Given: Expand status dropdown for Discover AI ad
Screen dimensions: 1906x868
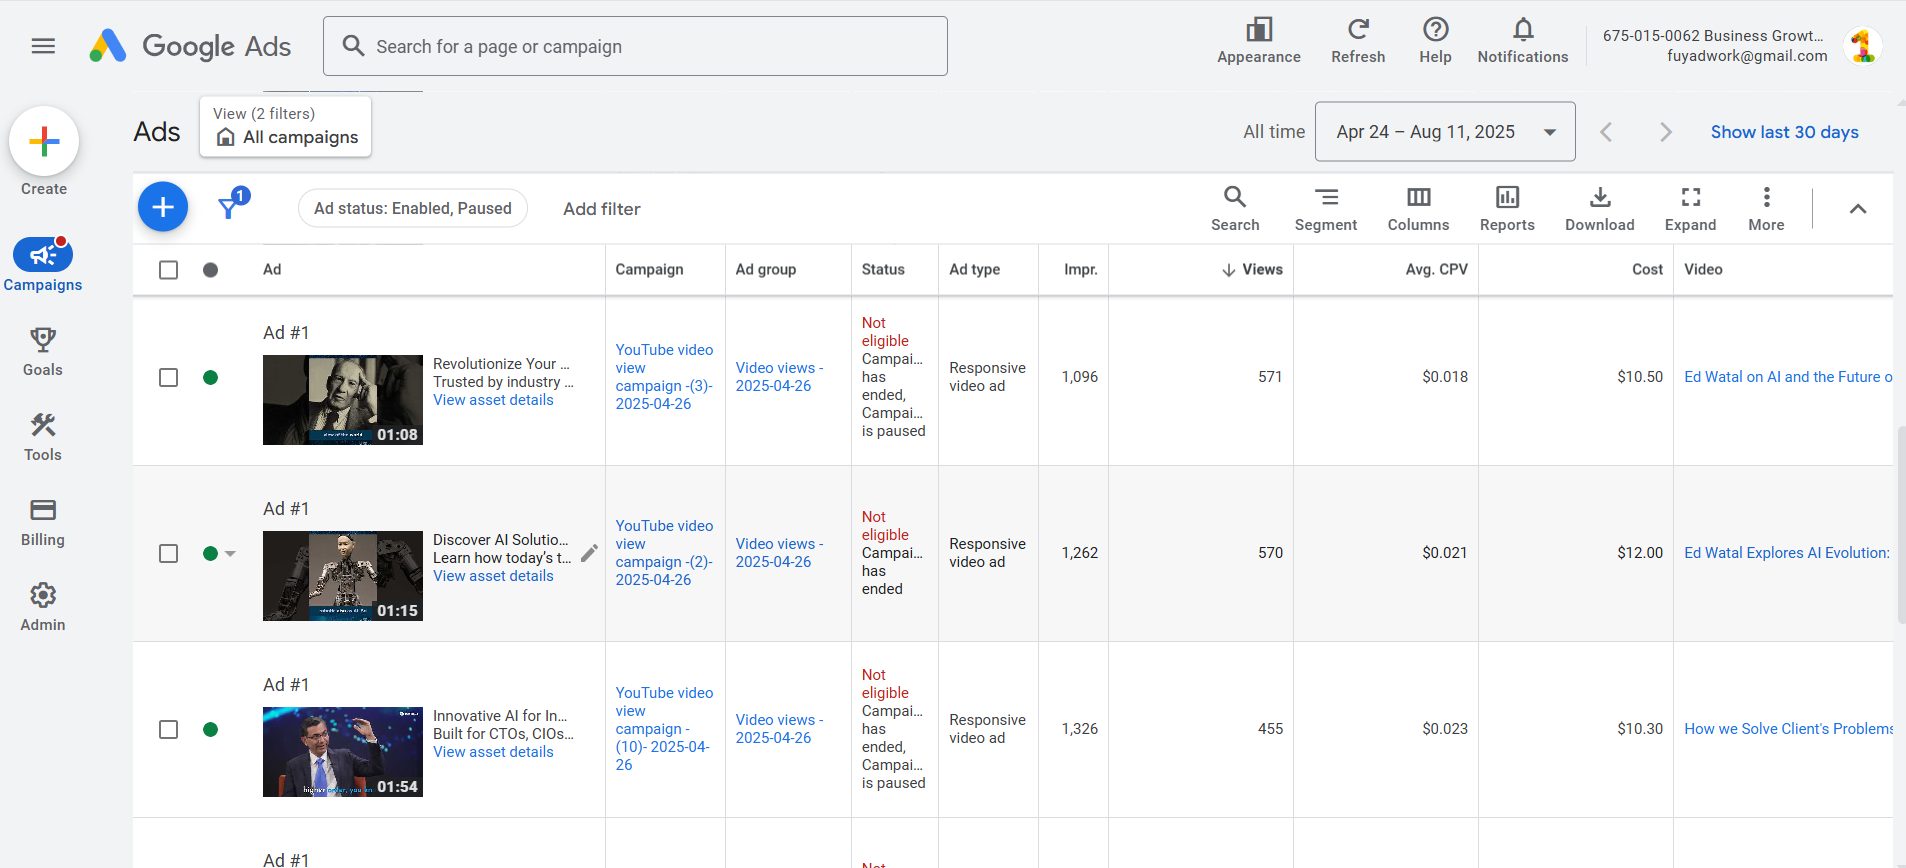Looking at the screenshot, I should (230, 554).
